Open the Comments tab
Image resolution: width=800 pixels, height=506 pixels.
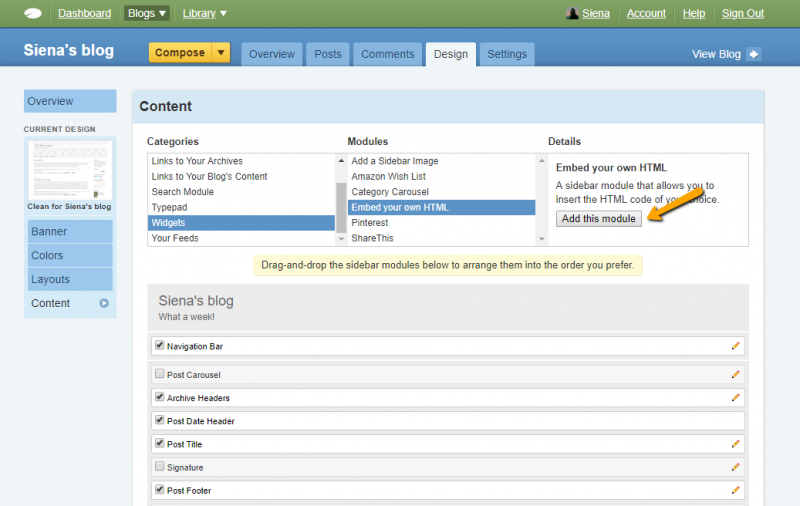387,54
